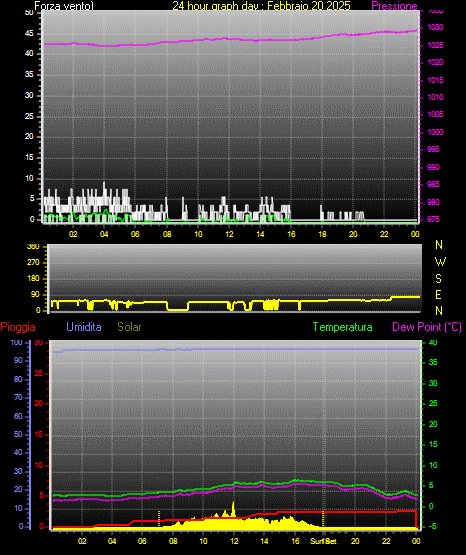Click the 'S' compass direction label
Screen dimensions: 466x555
point(439,279)
